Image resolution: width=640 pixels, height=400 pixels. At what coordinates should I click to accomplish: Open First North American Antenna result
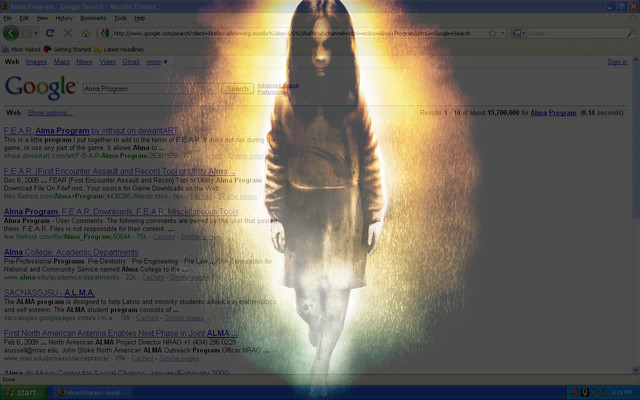[120, 333]
